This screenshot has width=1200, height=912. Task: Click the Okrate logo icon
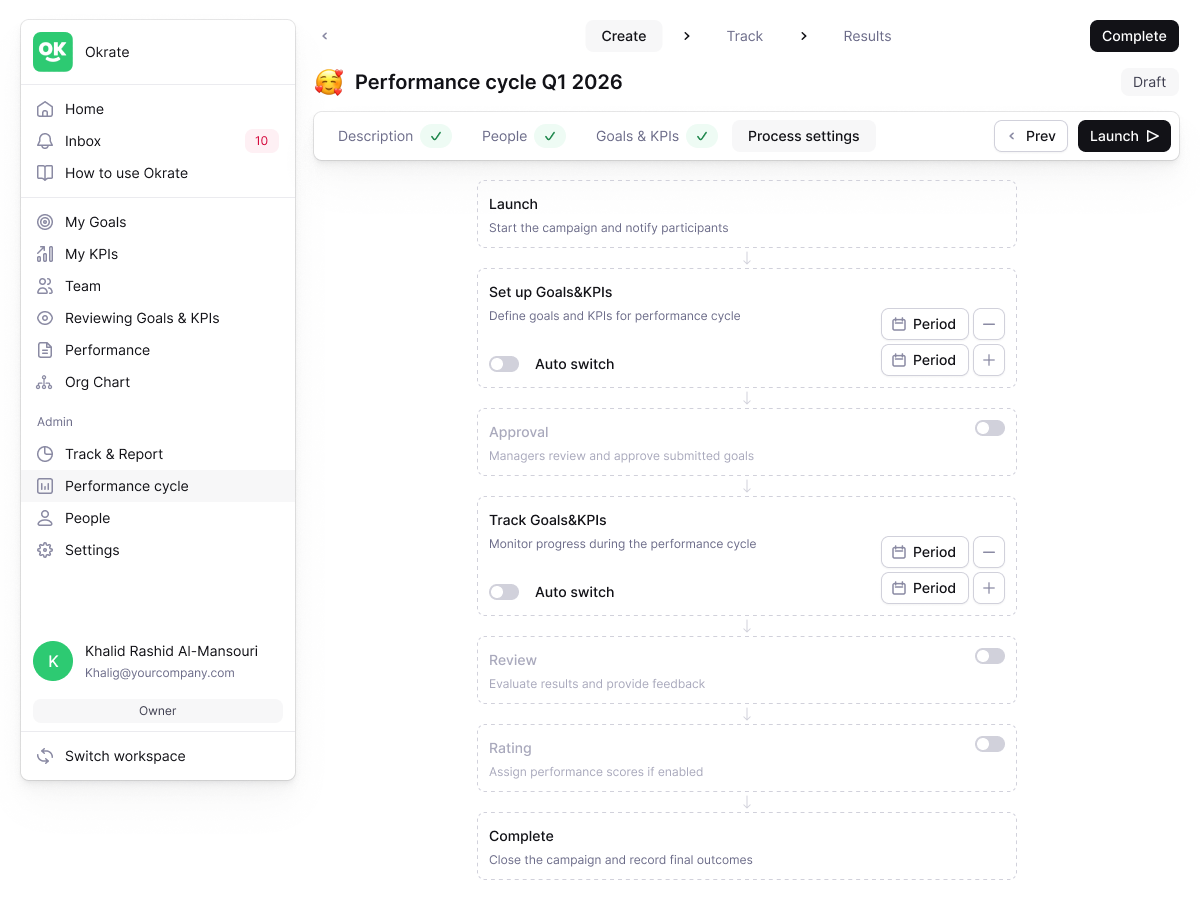point(53,52)
